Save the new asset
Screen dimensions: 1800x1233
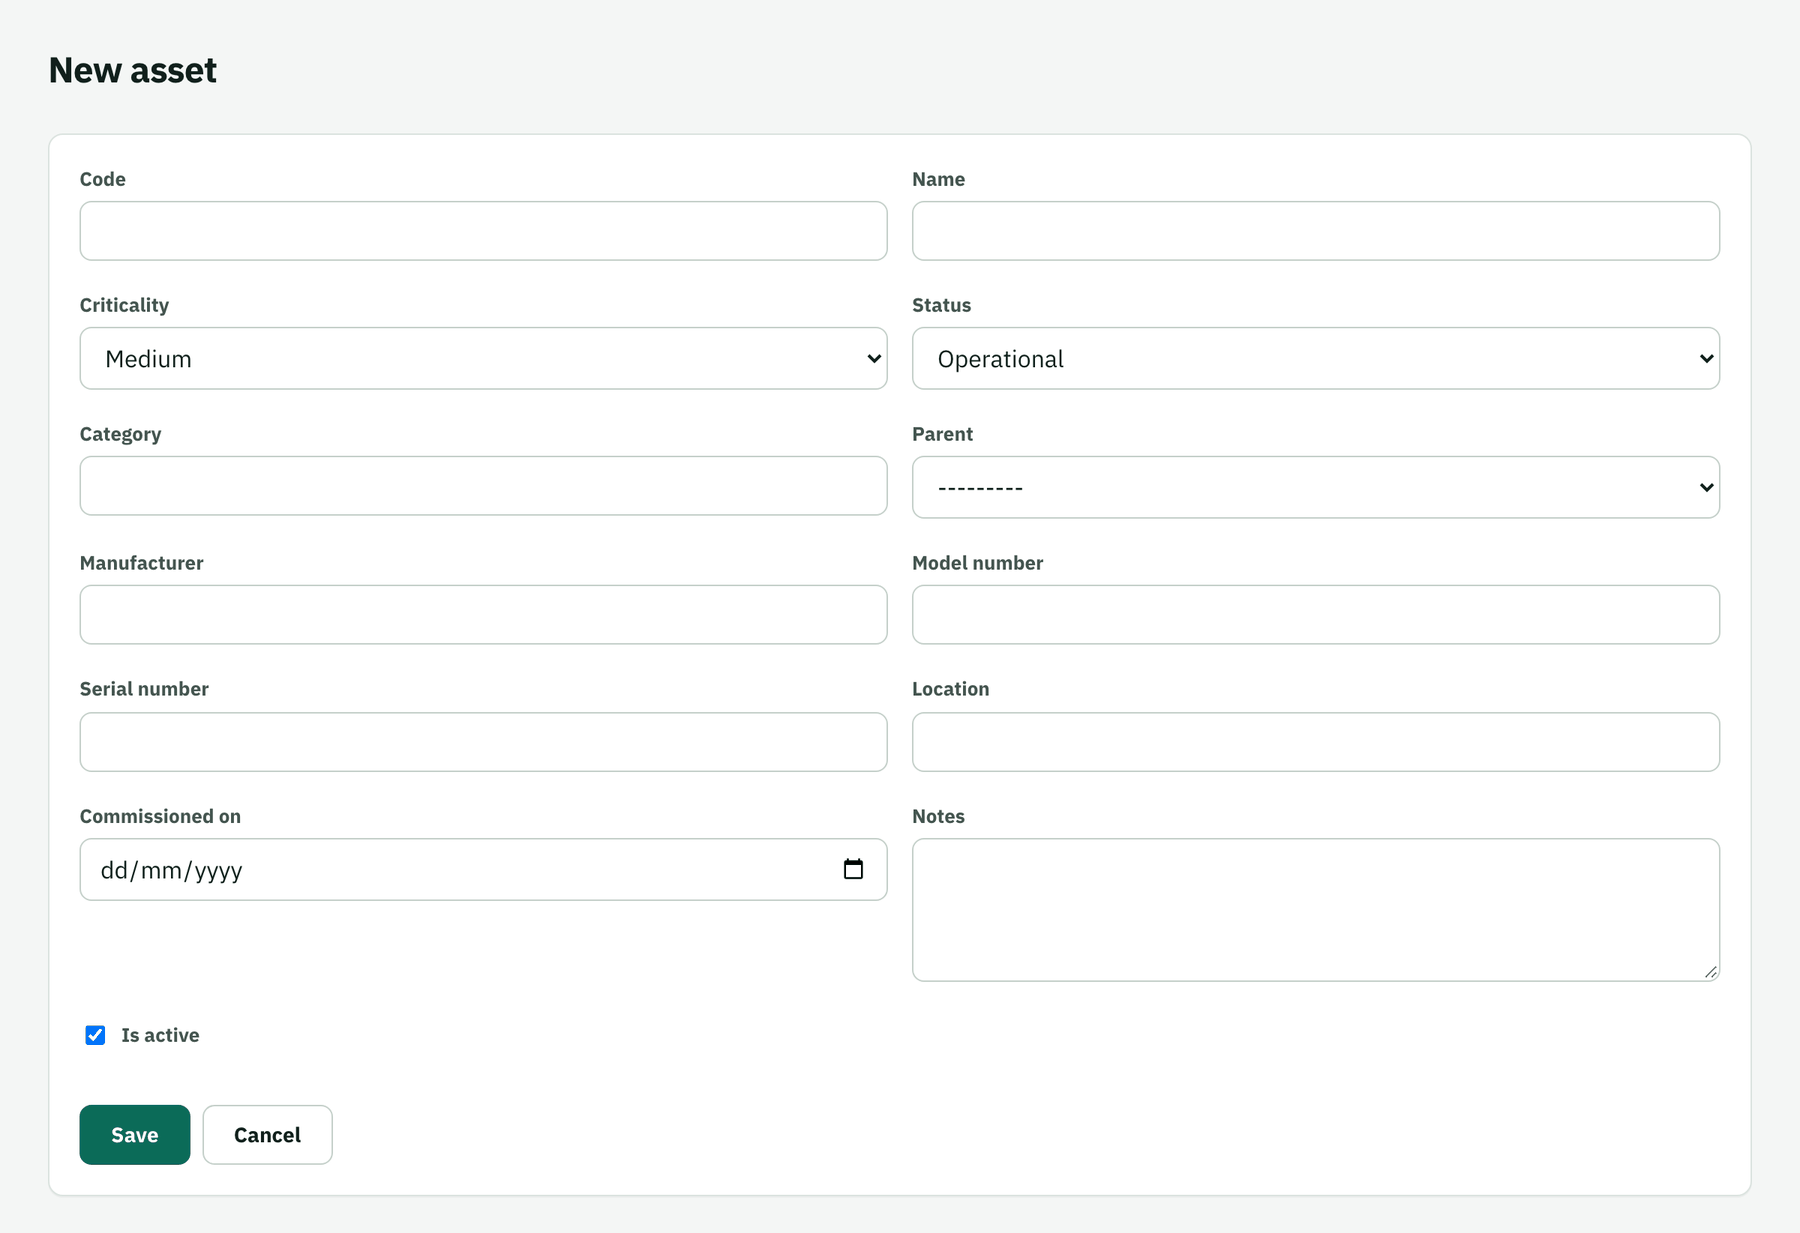(x=135, y=1135)
